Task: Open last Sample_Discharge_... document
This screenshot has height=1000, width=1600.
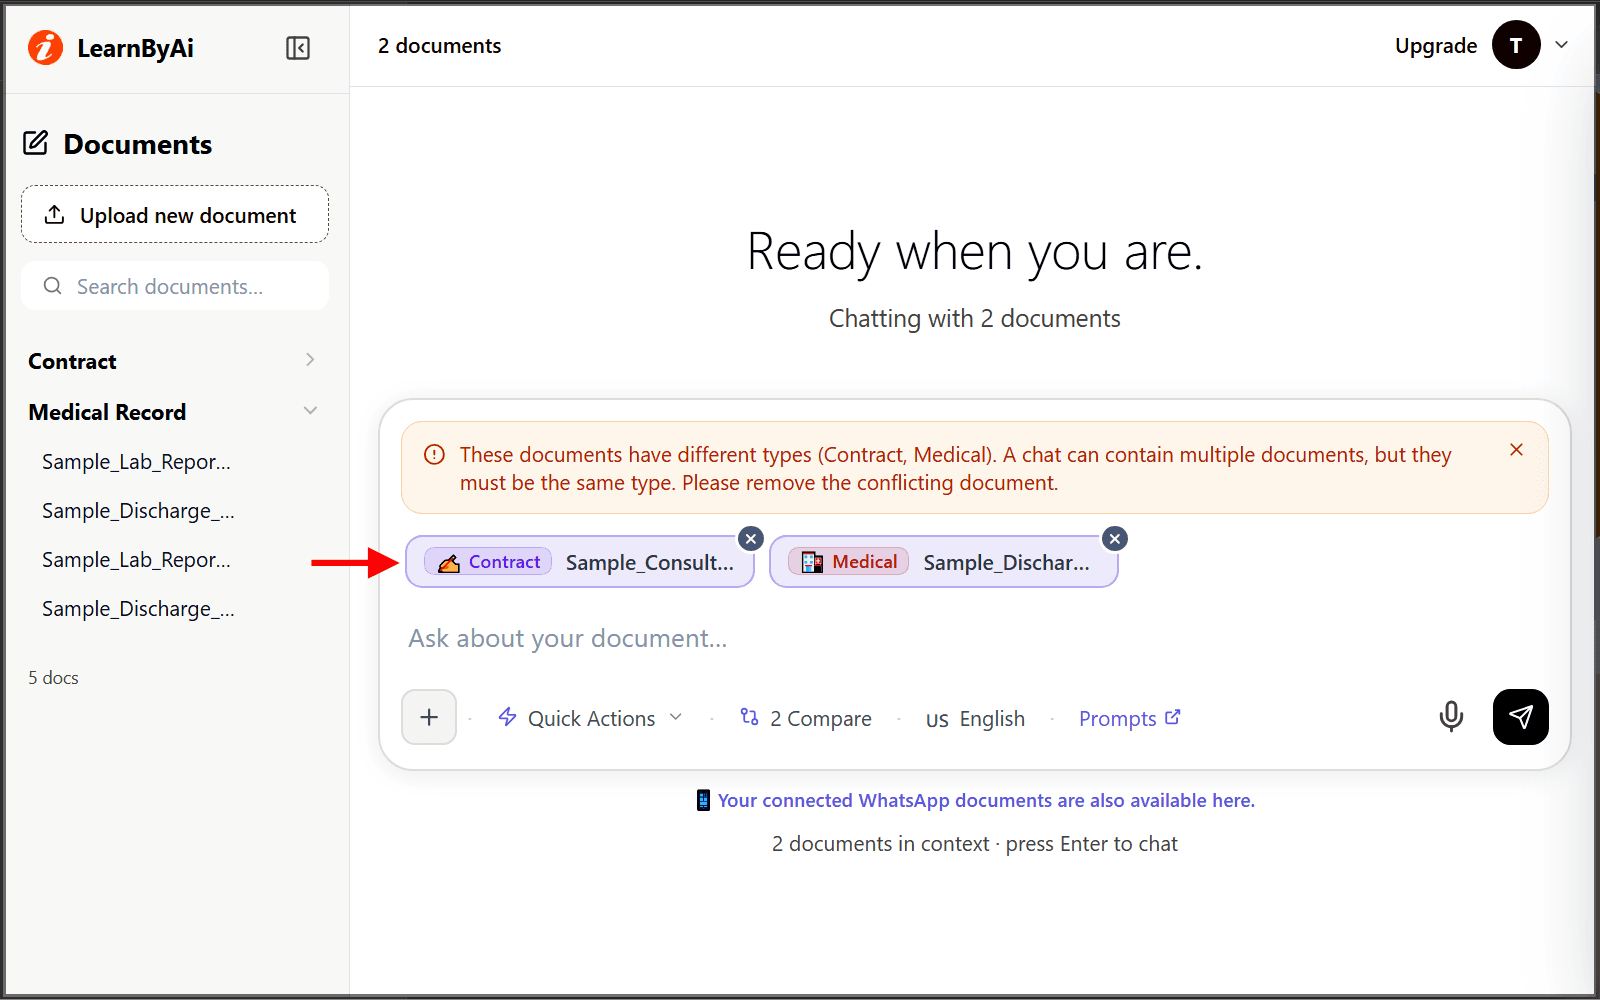Action: (x=138, y=609)
